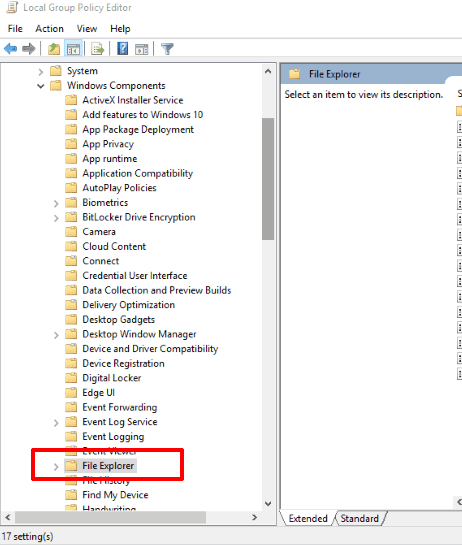Click tree pane horizontal scrollbar thumb

[111, 517]
